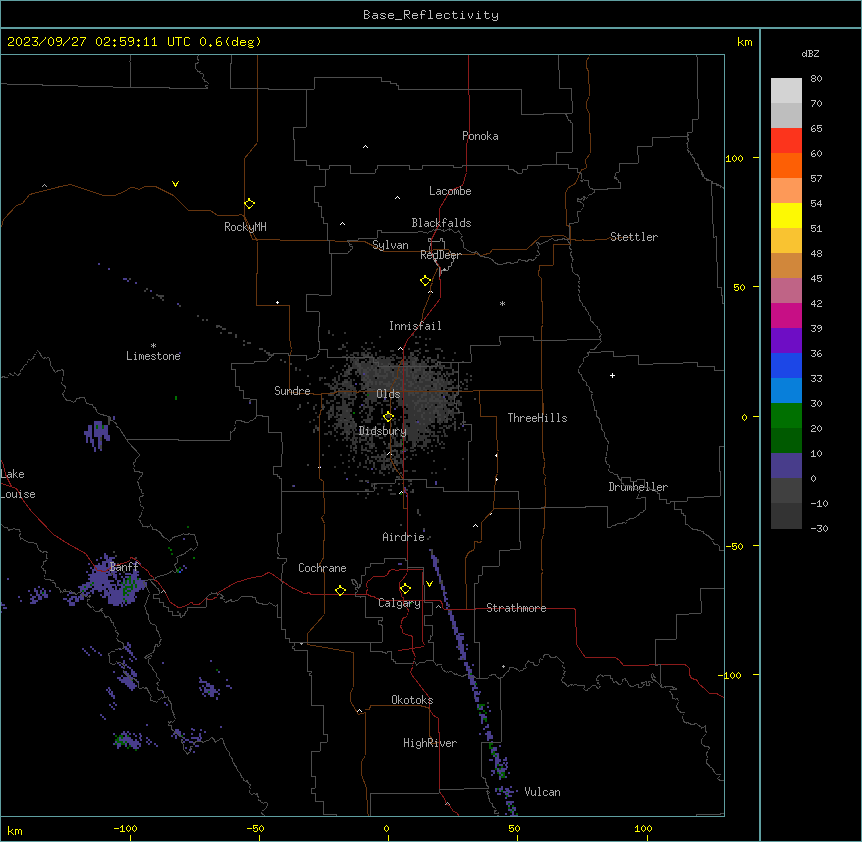Click the yellow diamond marker above Calgary label

[x=405, y=589]
